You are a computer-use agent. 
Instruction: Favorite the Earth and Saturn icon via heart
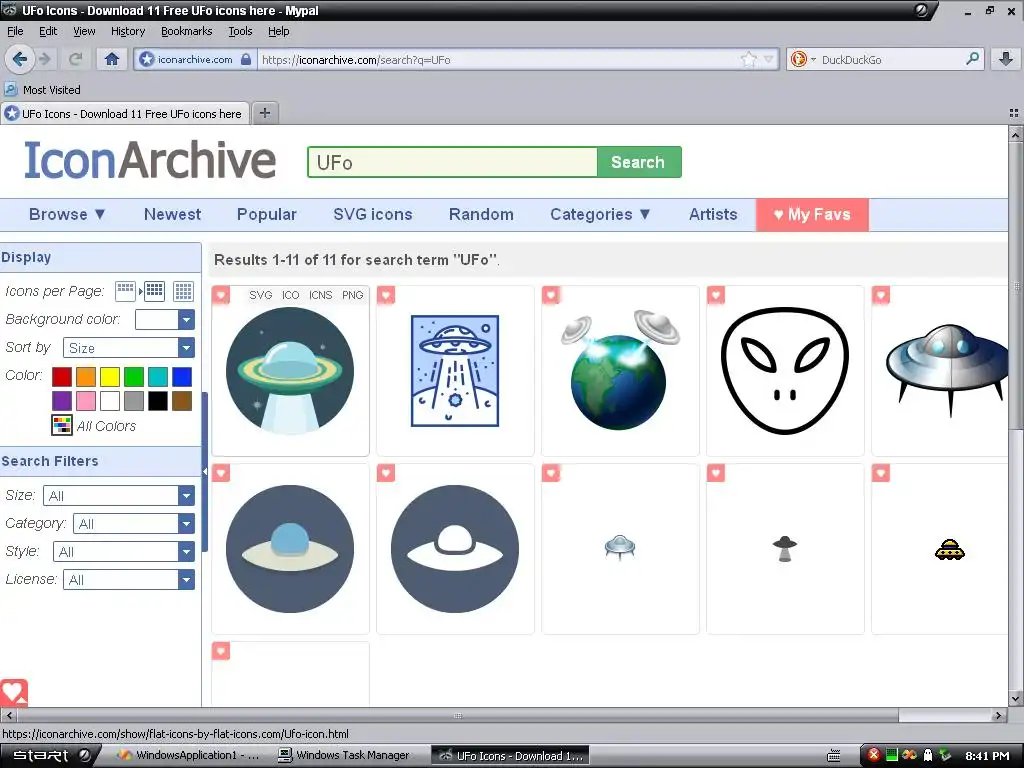pos(551,295)
